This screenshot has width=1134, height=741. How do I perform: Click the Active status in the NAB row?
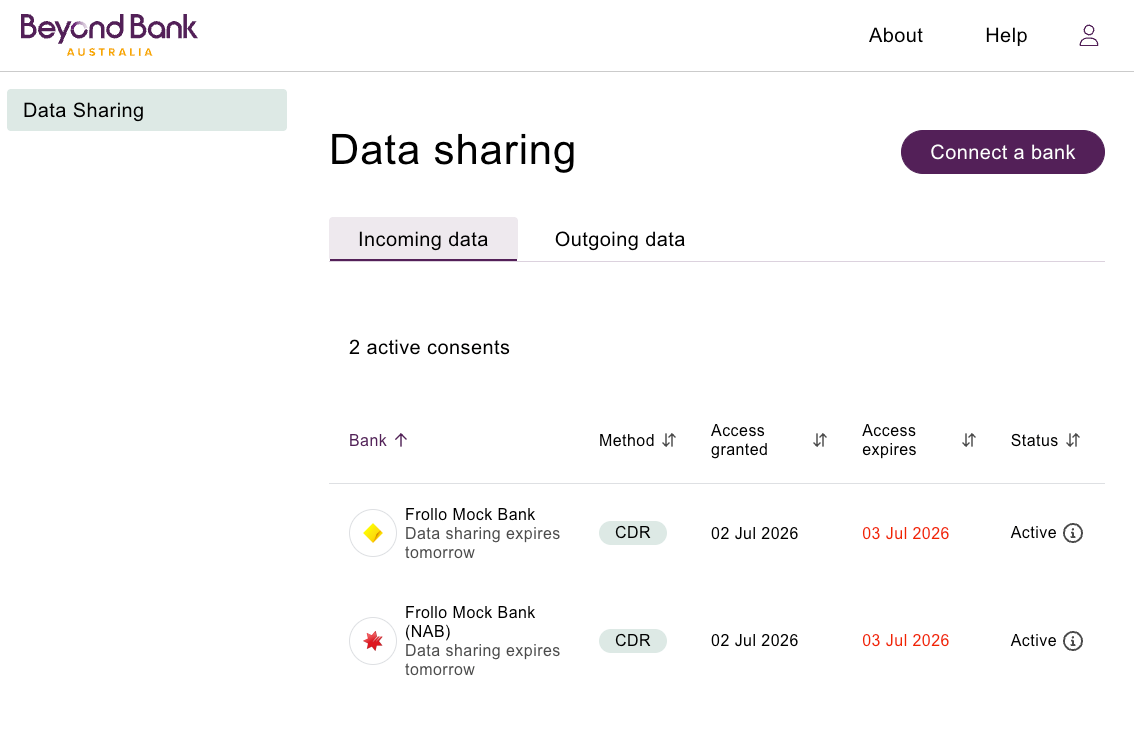point(1033,641)
